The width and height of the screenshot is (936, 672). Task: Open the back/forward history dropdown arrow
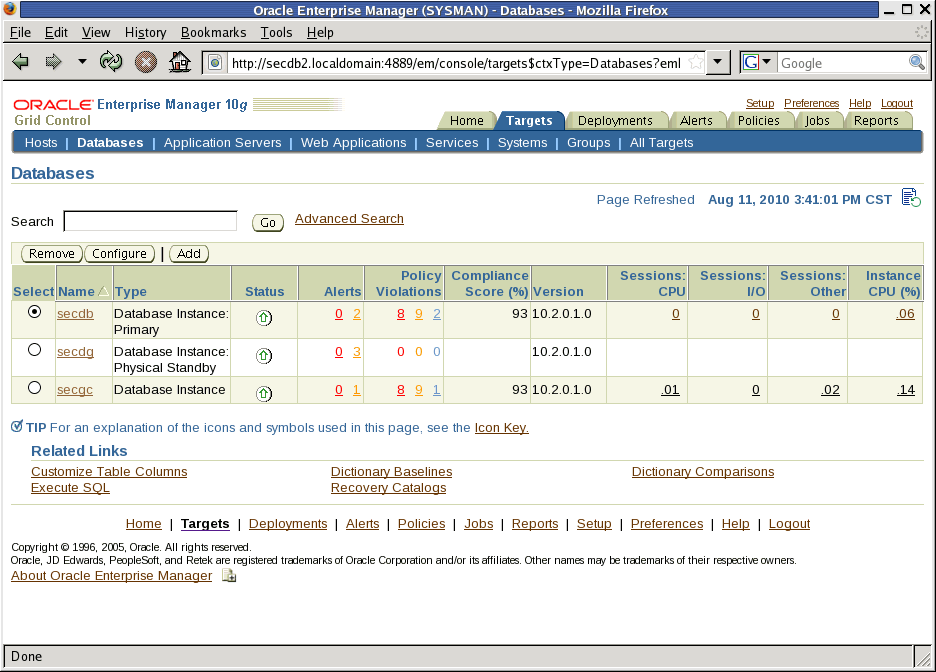82,61
